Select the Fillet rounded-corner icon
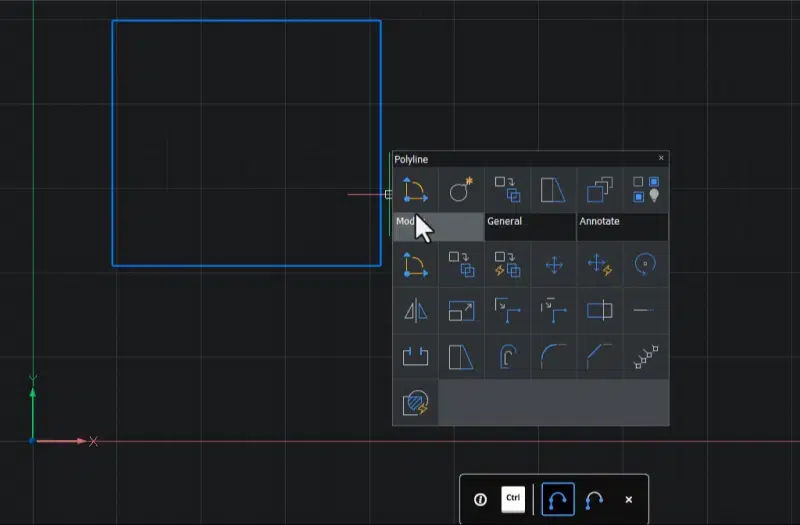Screen dimensions: 800x525 pyautogui.click(x=553, y=357)
